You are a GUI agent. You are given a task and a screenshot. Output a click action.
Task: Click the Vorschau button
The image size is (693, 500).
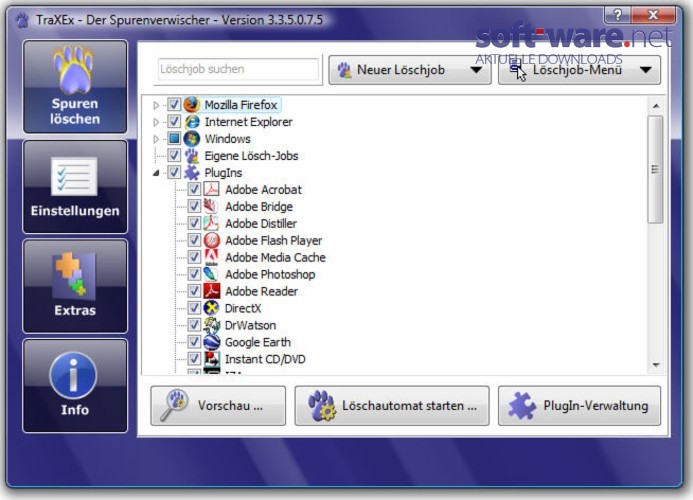pos(218,406)
